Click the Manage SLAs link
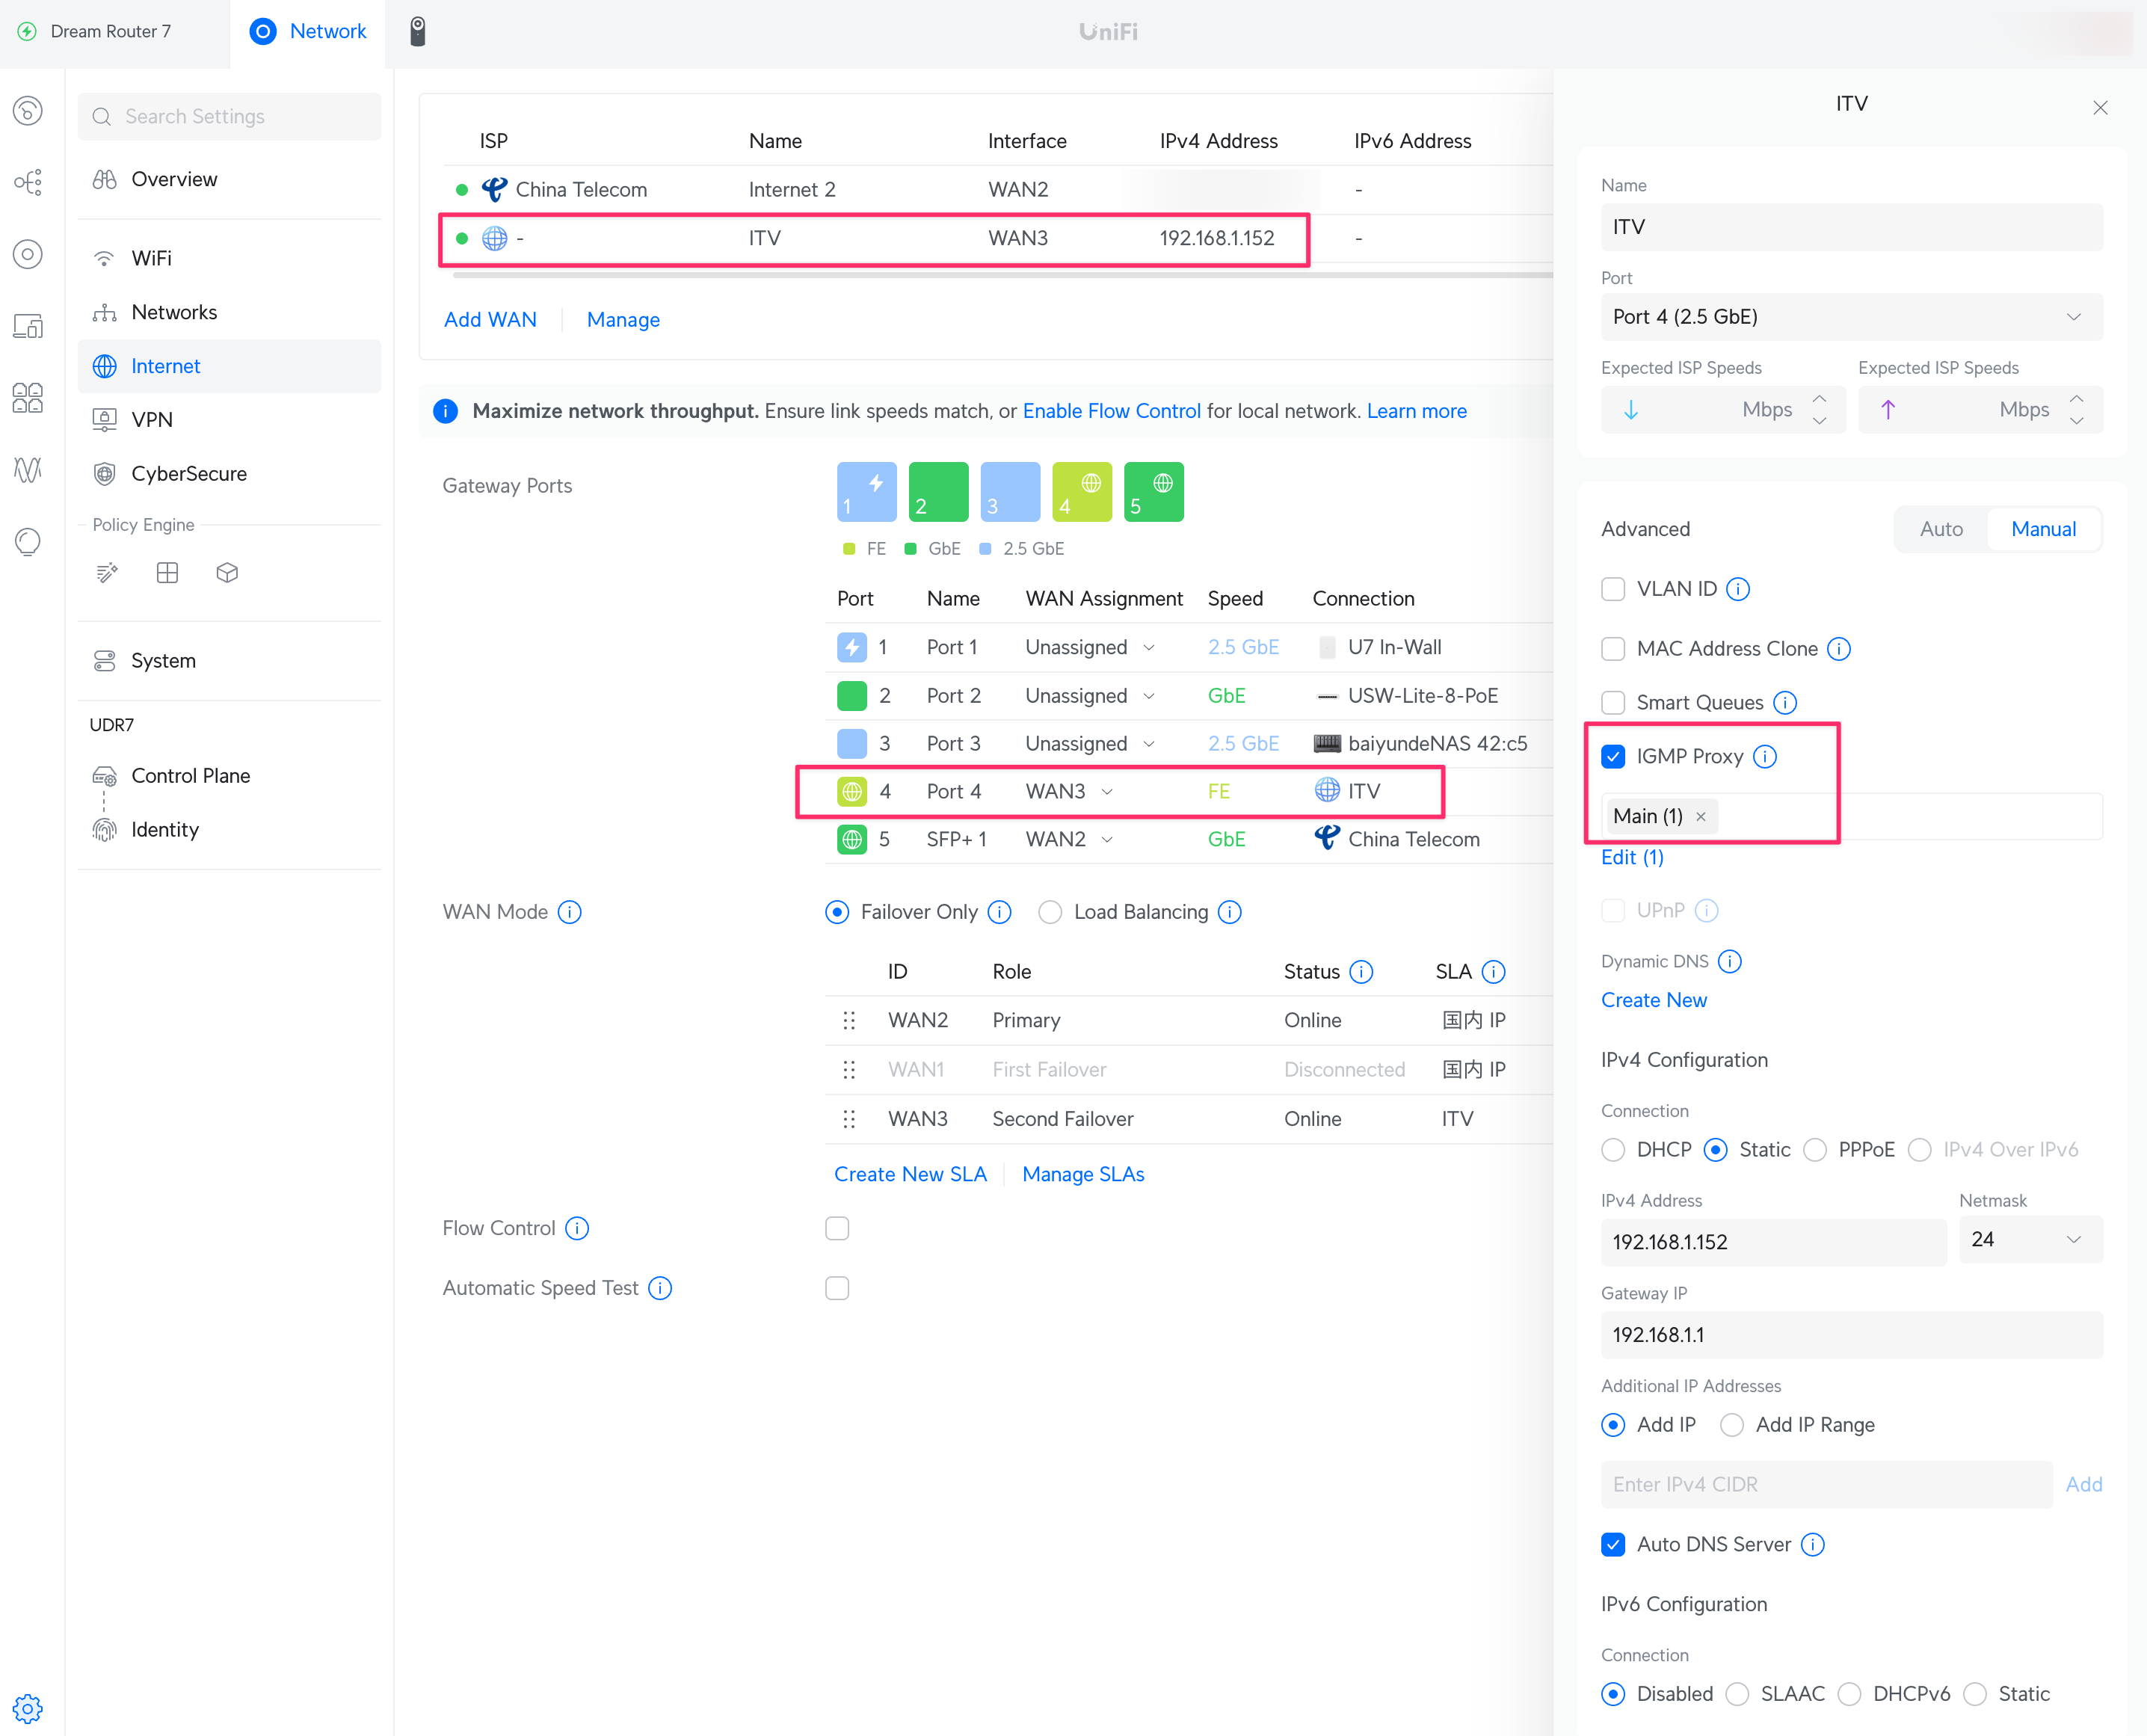Image resolution: width=2147 pixels, height=1736 pixels. pyautogui.click(x=1083, y=1174)
